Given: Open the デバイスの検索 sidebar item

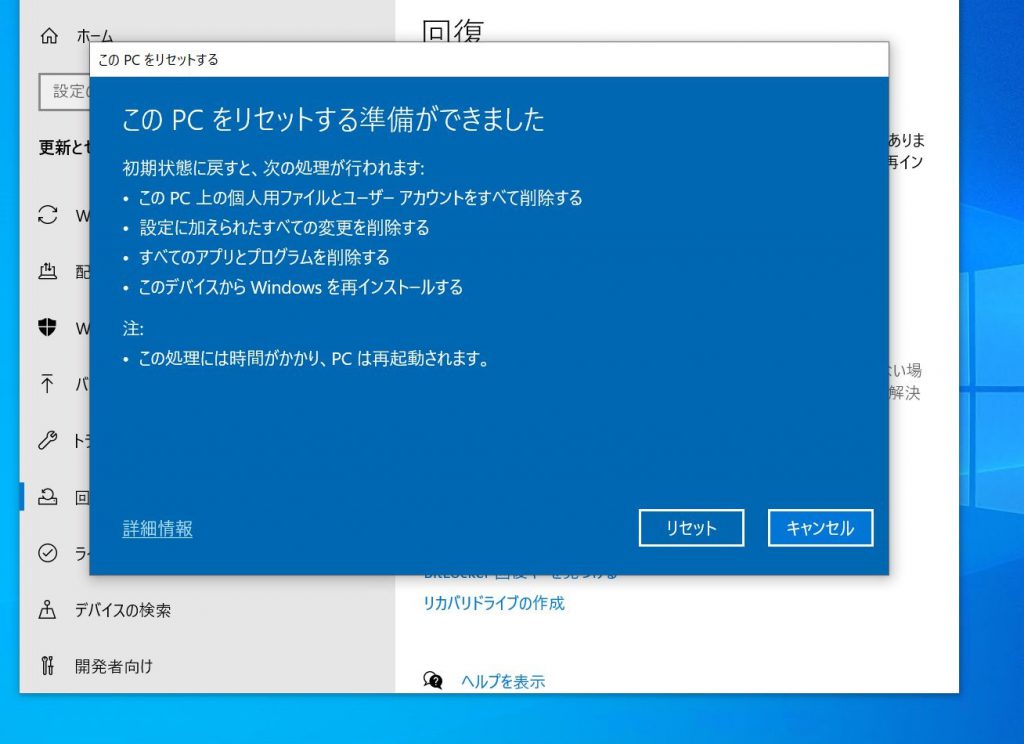Looking at the screenshot, I should (x=122, y=610).
